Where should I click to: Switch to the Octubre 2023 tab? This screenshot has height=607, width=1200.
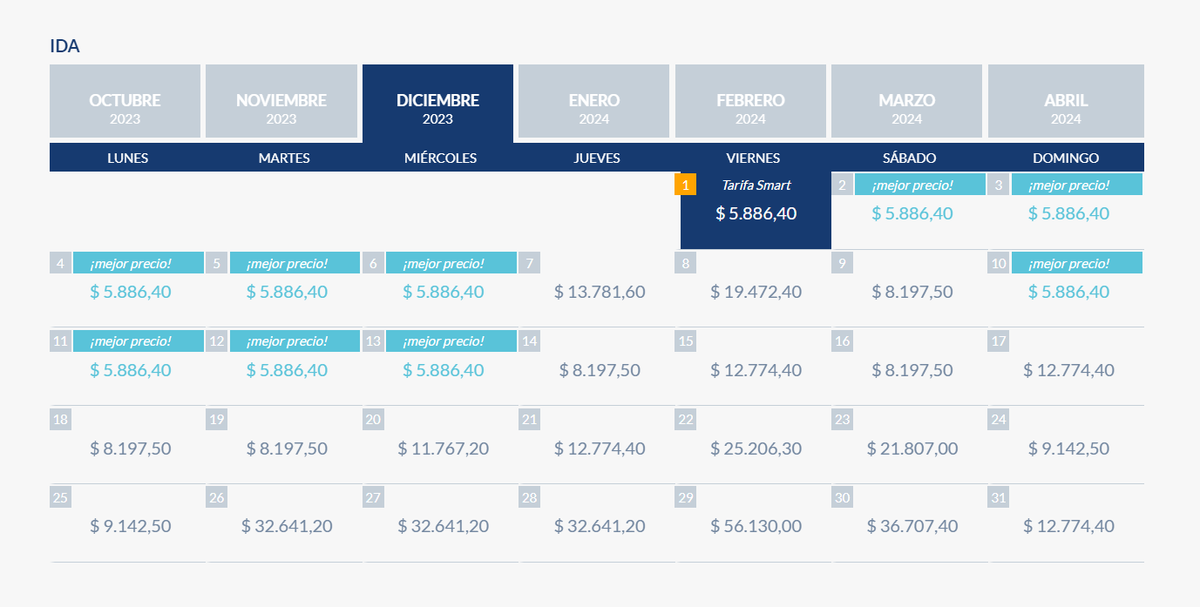pyautogui.click(x=125, y=102)
